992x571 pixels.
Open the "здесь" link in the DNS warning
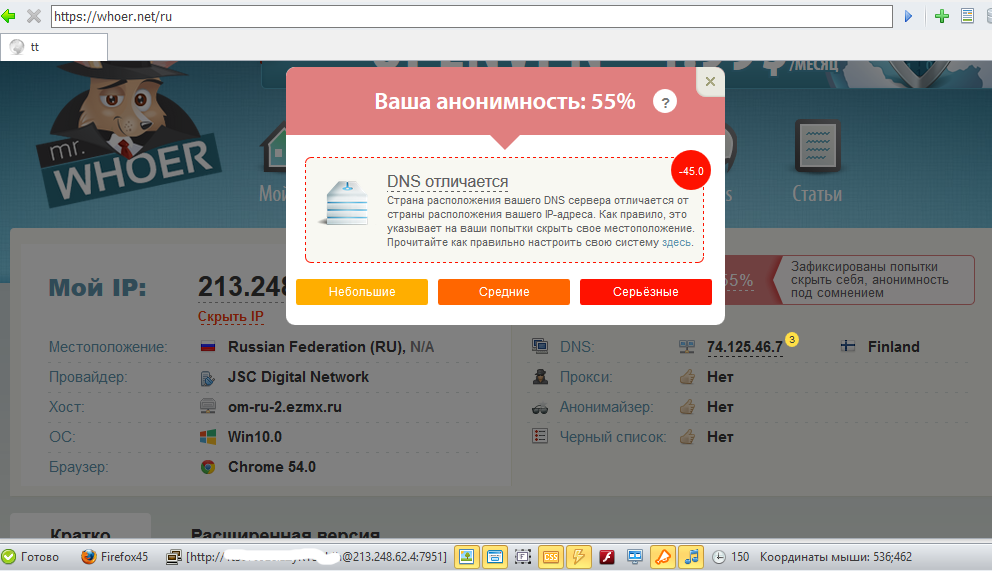[676, 243]
